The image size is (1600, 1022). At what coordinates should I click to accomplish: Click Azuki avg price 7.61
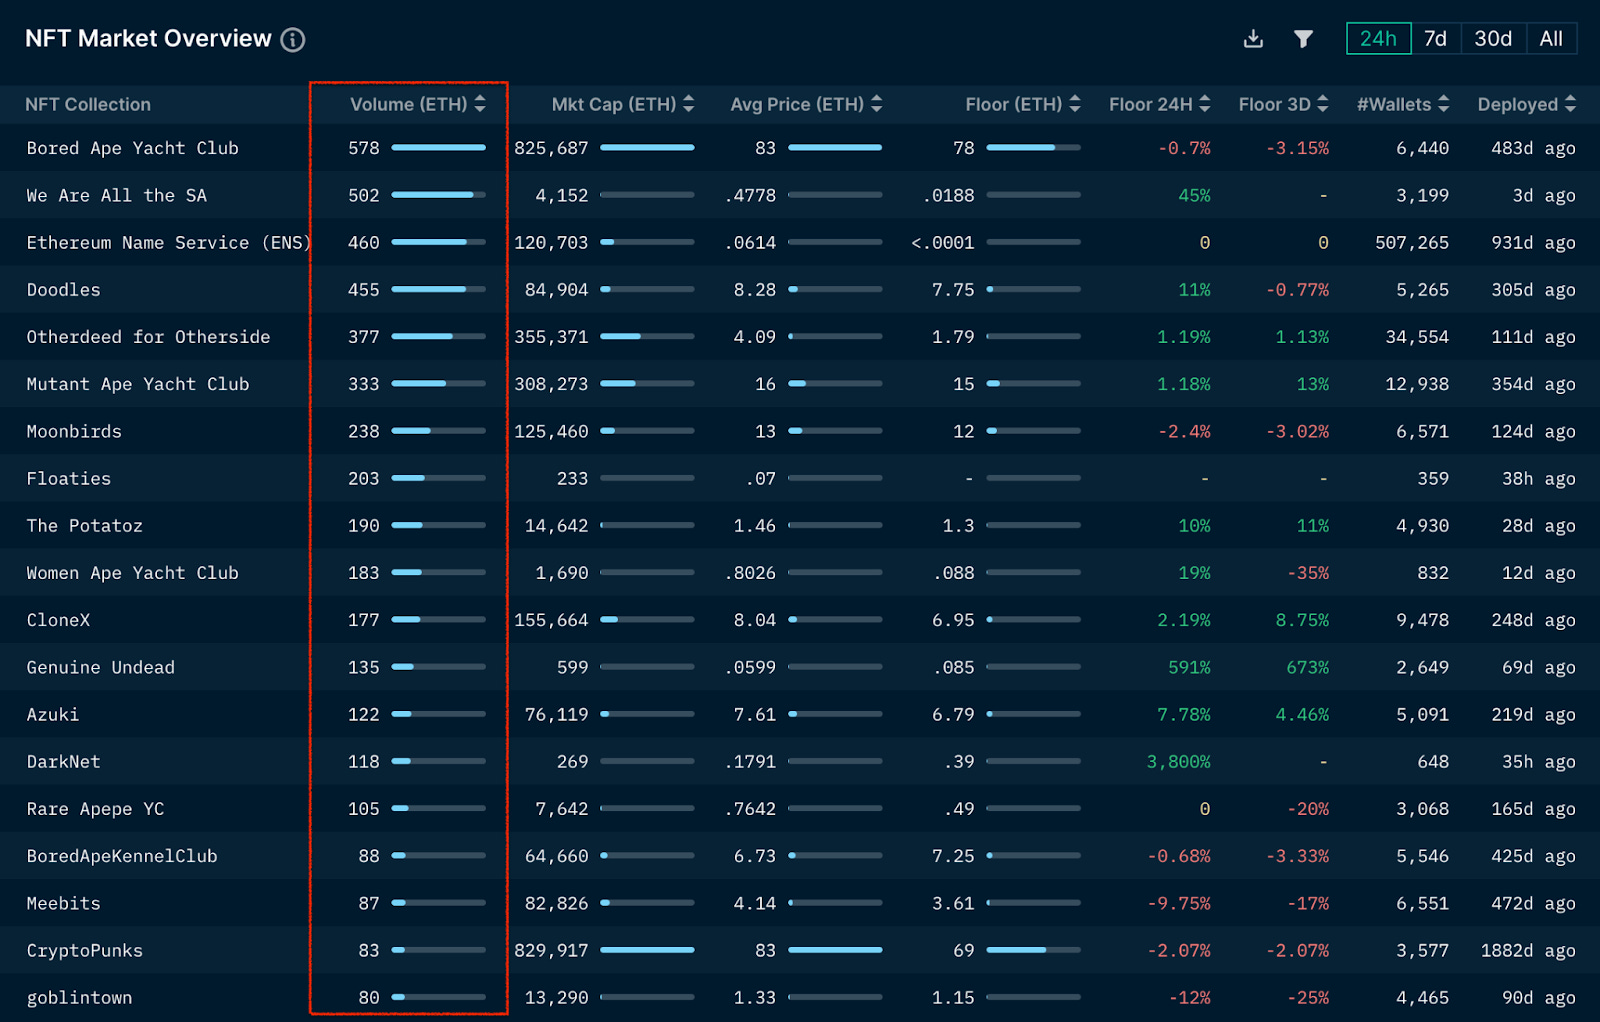click(x=755, y=715)
